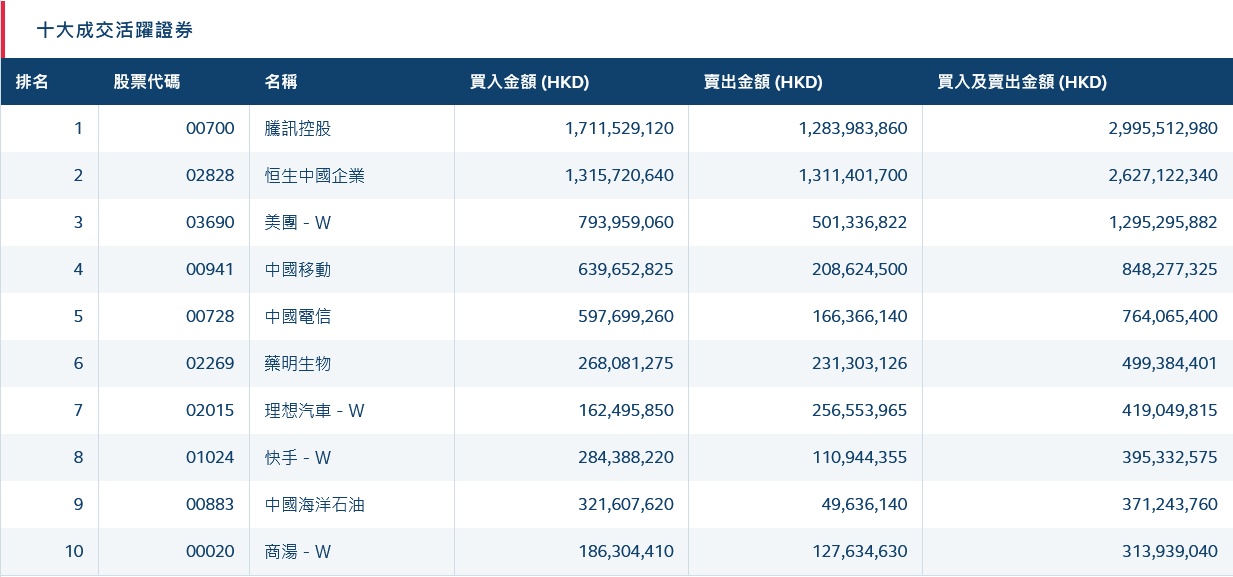Click buy amount 1,315,720,640
This screenshot has width=1233, height=577.
tap(619, 175)
